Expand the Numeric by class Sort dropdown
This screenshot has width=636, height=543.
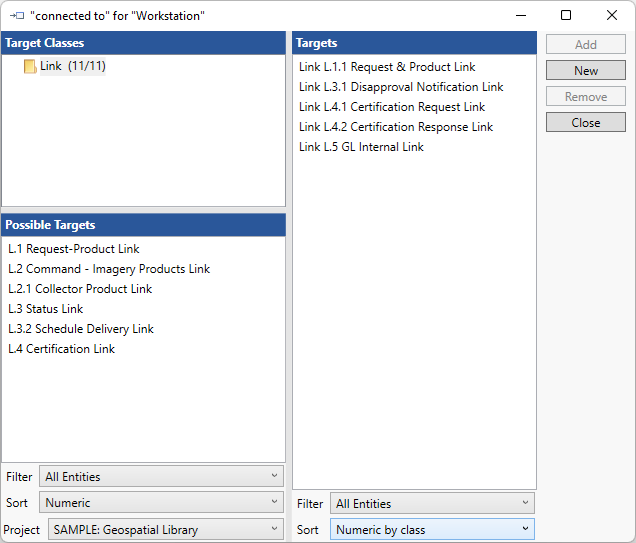(x=432, y=530)
